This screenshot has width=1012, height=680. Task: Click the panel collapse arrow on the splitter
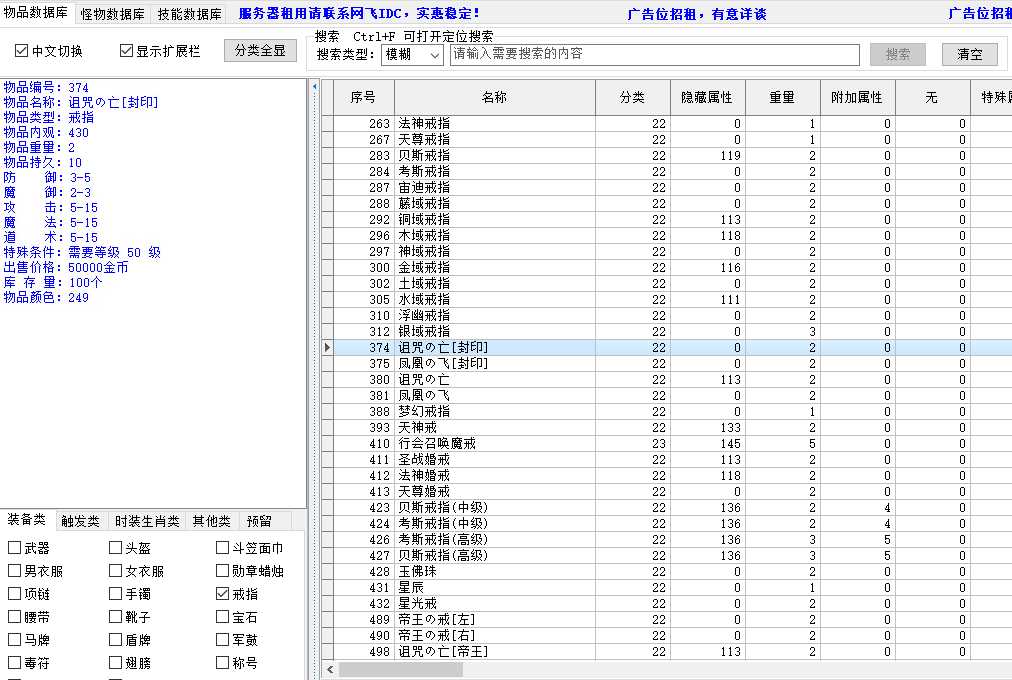[314, 87]
